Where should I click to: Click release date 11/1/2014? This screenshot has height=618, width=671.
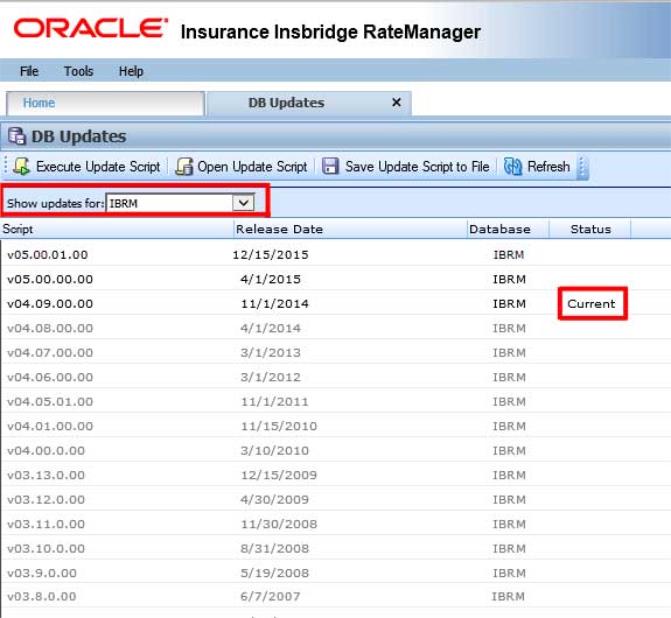point(274,303)
